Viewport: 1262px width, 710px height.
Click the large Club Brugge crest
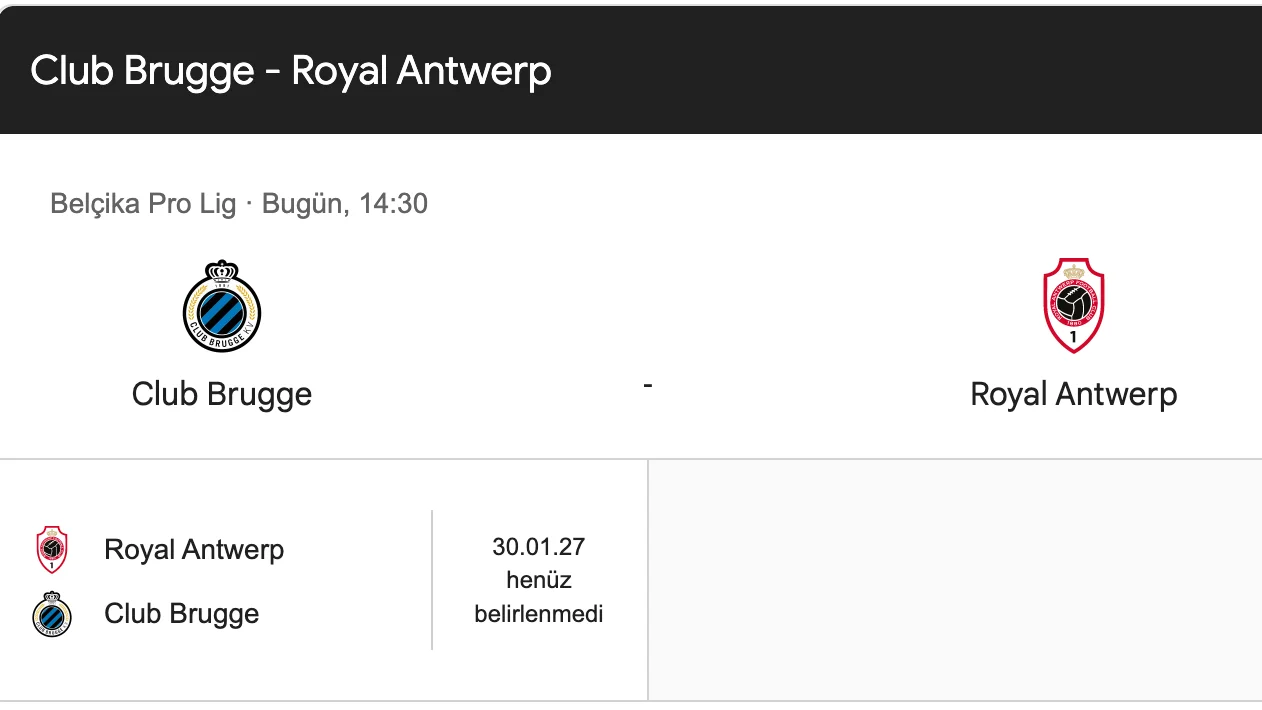tap(222, 306)
